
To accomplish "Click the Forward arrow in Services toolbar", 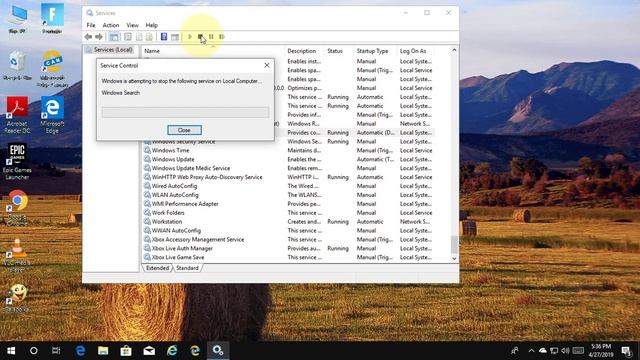I will coord(99,37).
